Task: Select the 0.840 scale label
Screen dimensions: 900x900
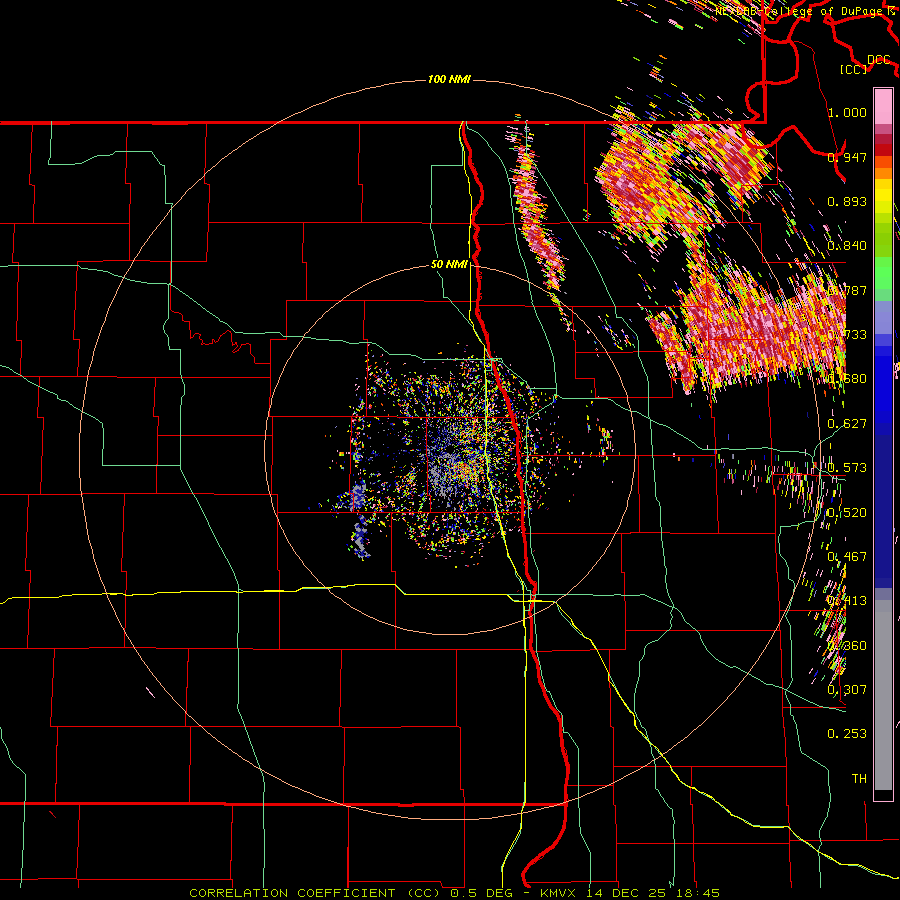Action: 847,246
